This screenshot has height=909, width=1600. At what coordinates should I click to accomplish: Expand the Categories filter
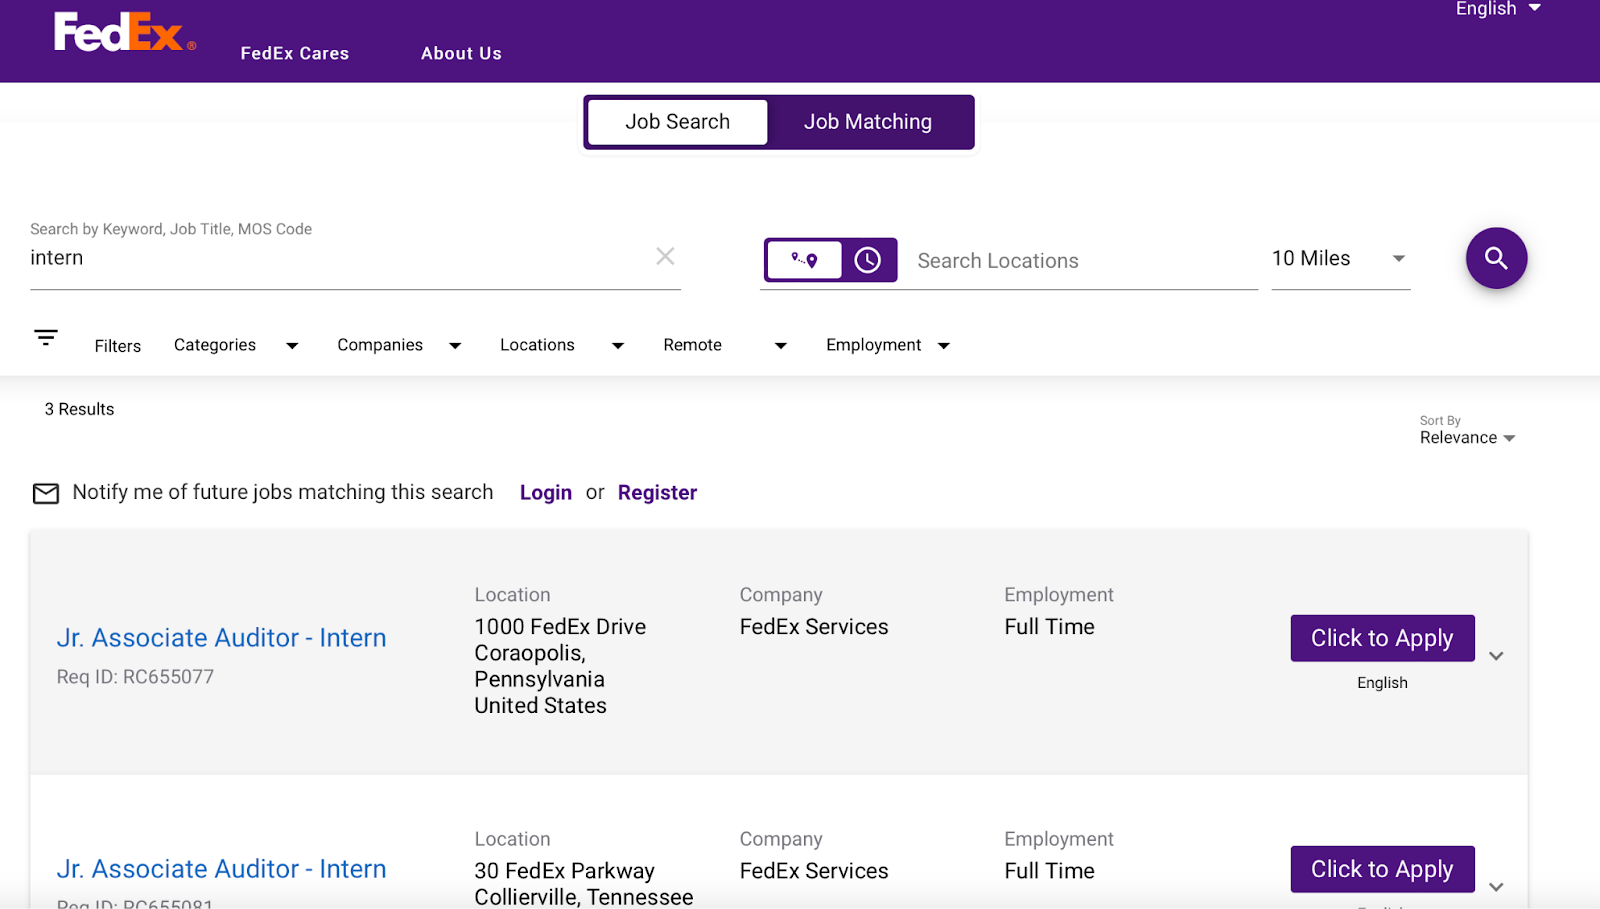tap(236, 345)
